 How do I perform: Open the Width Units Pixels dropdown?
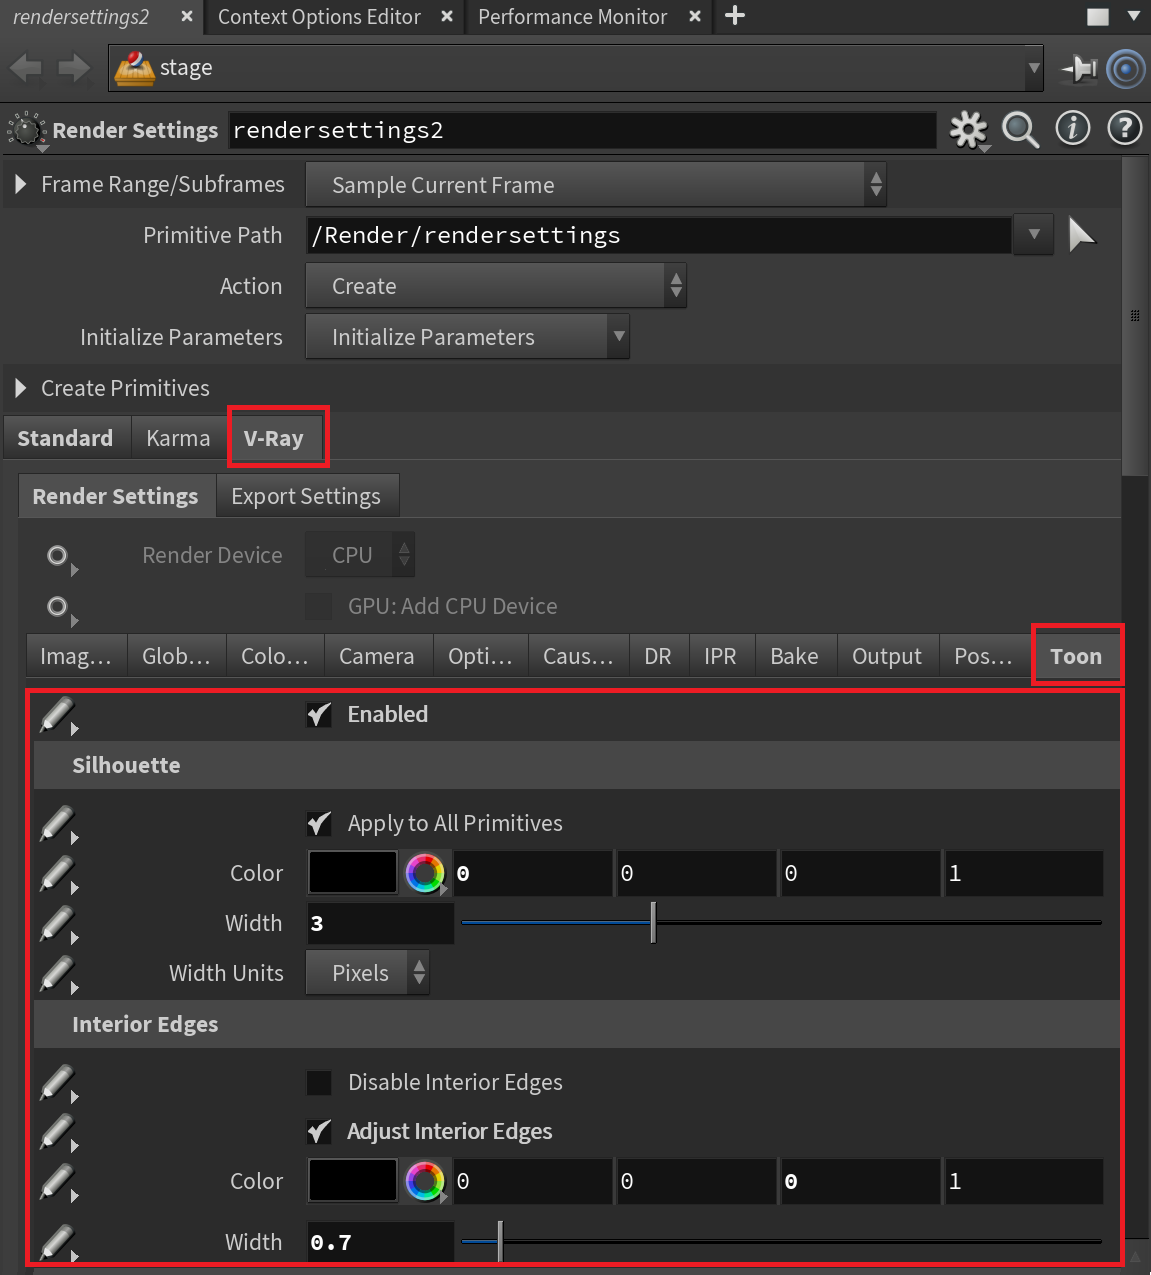click(x=367, y=973)
